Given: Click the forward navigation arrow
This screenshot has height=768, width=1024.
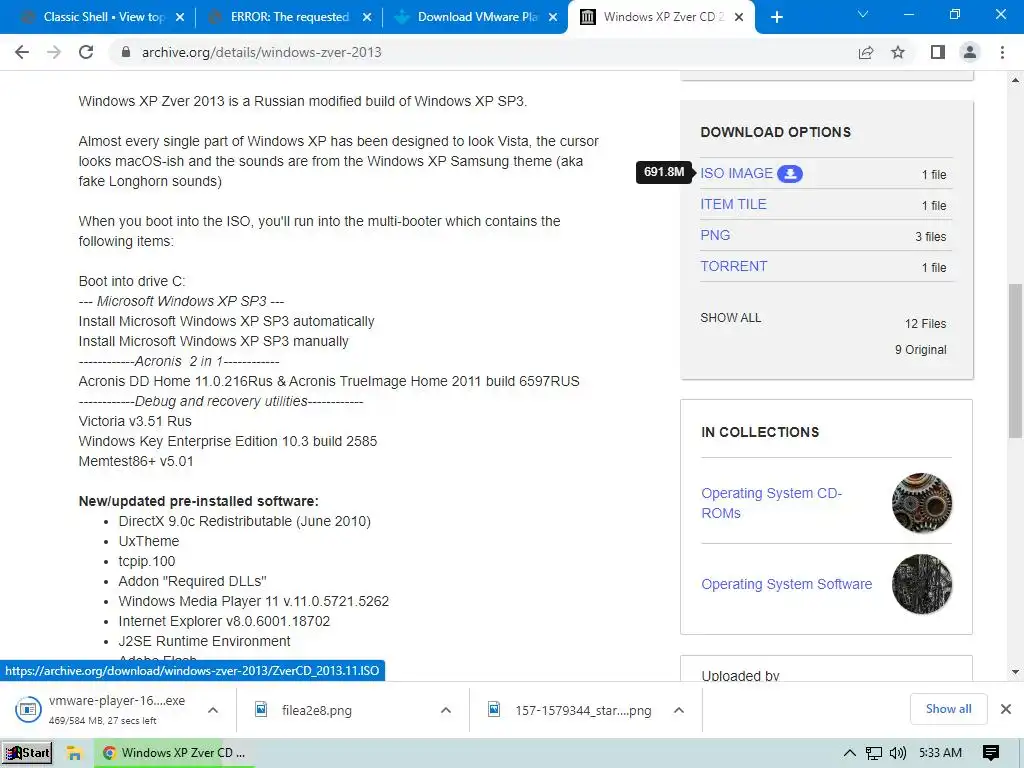Looking at the screenshot, I should (54, 52).
